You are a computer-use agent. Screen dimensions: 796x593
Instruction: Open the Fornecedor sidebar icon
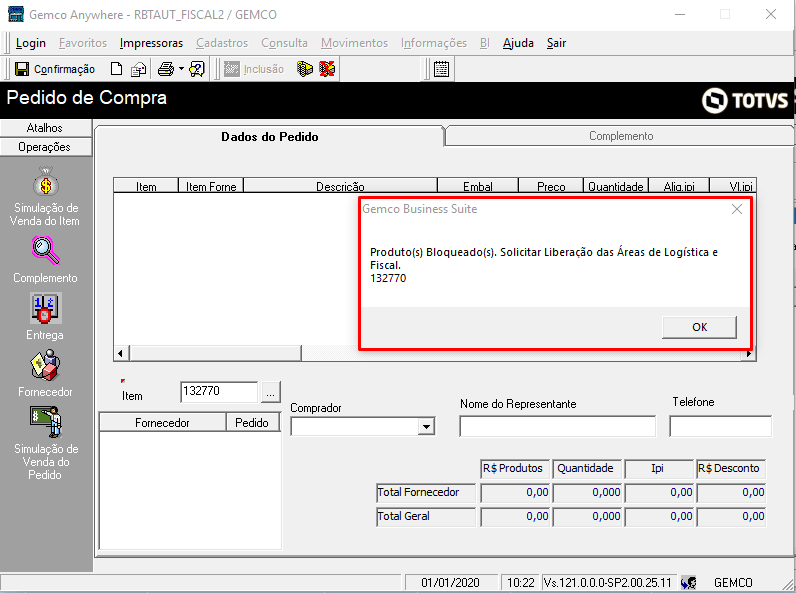(45, 365)
